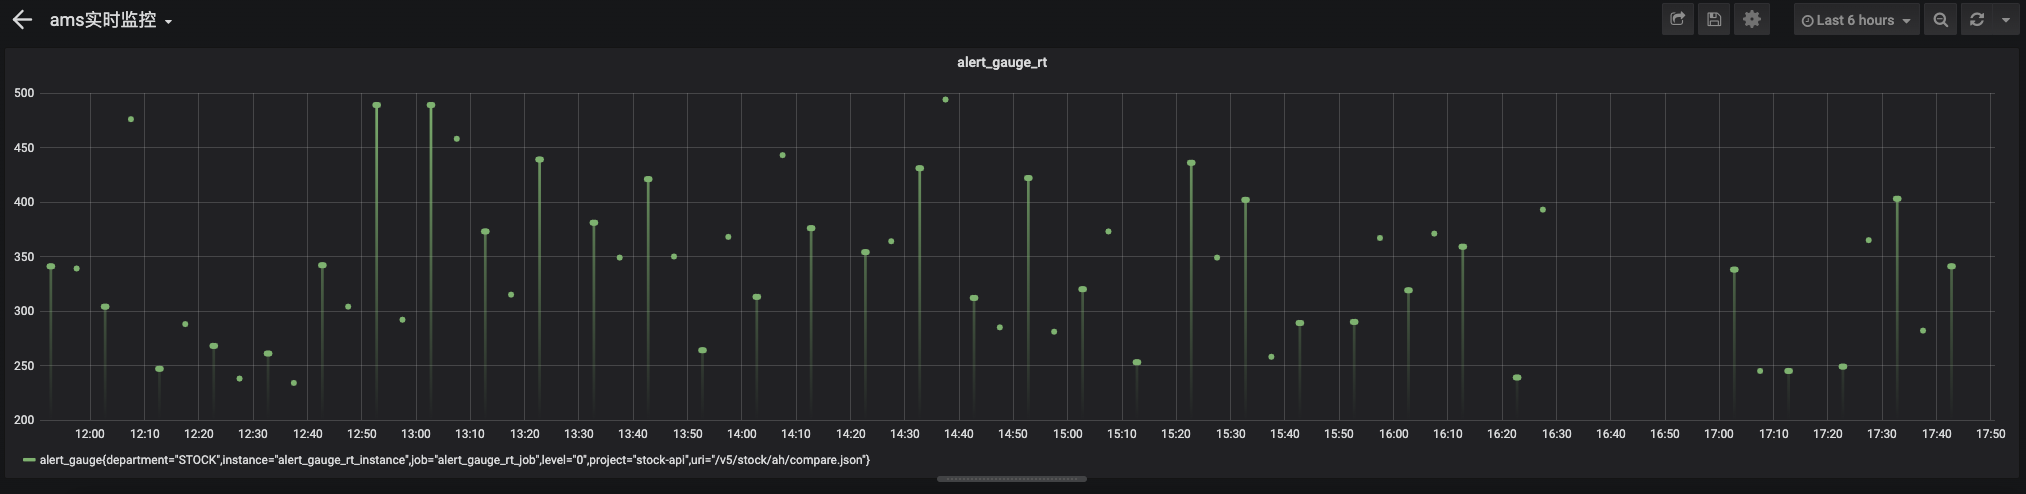Click the 500 y-axis label
This screenshot has height=494, width=2026.
[x=24, y=93]
